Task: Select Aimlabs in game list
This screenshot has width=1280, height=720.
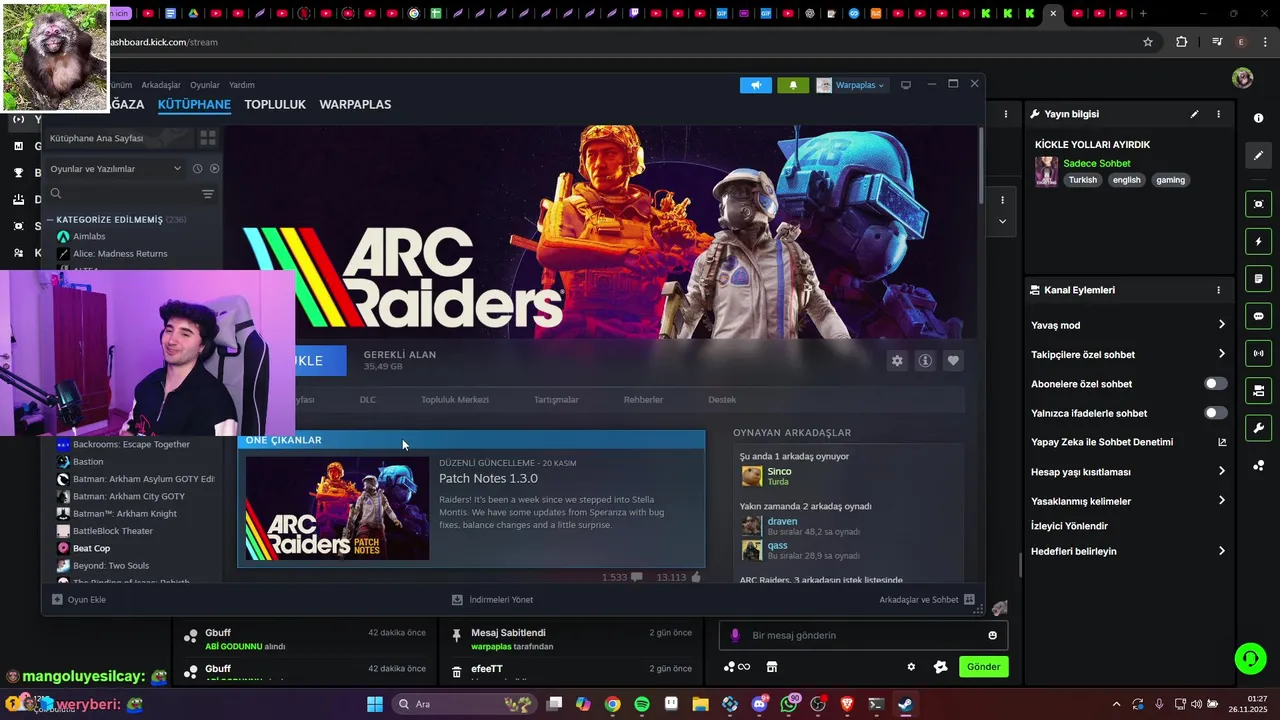Action: [89, 237]
